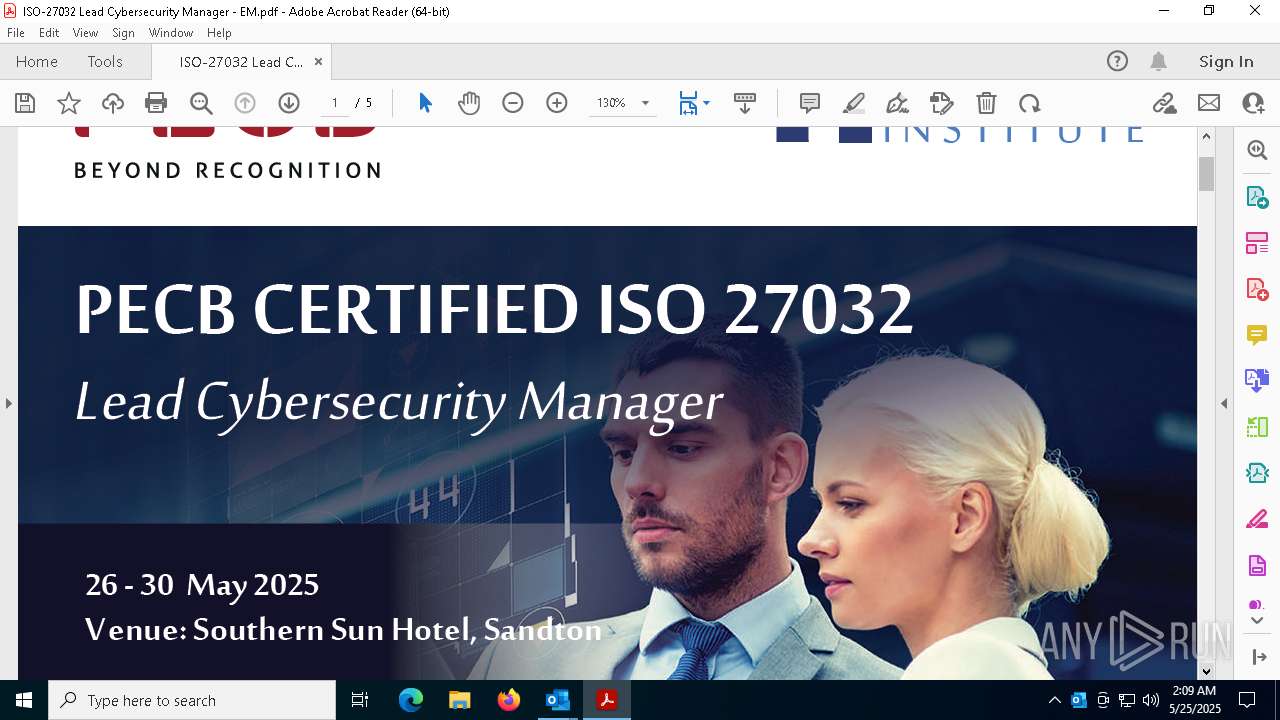Viewport: 1280px width, 720px height.
Task: Open the Sign menu
Action: click(123, 33)
